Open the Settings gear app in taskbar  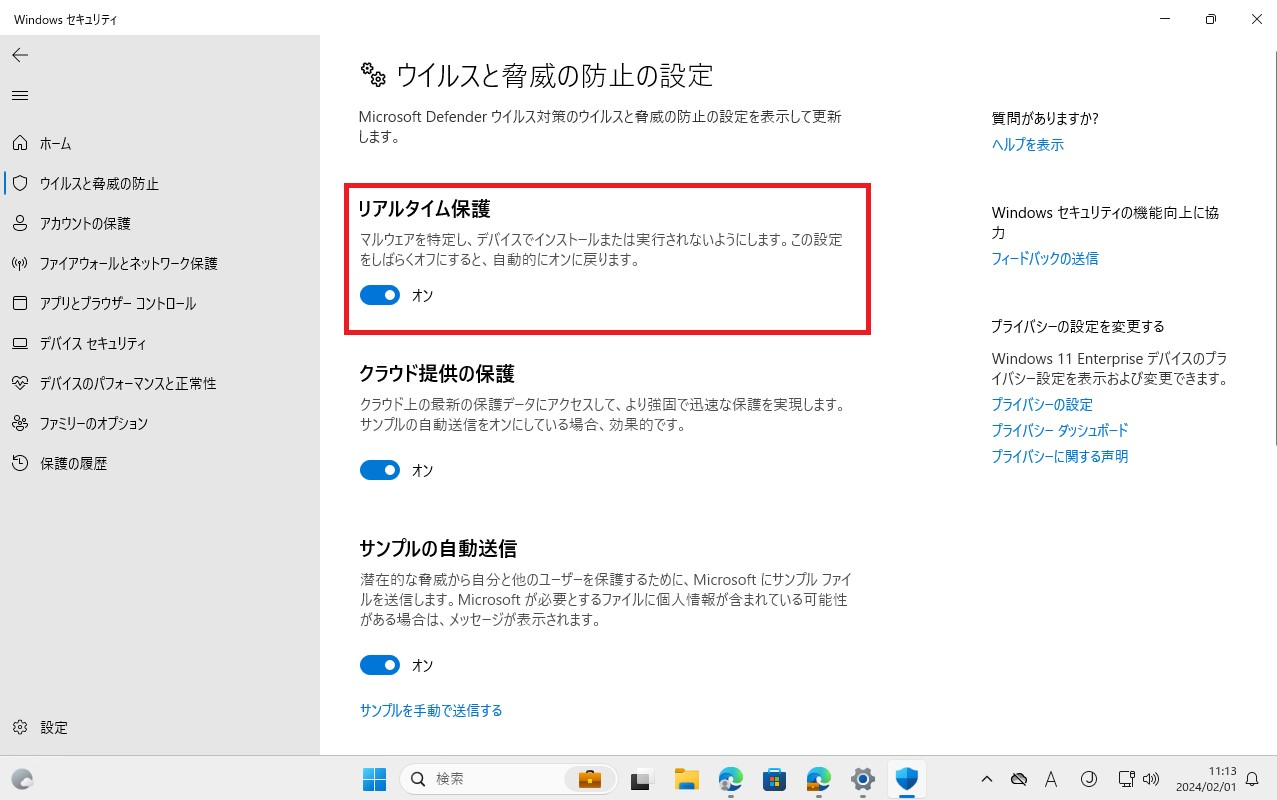tap(863, 779)
